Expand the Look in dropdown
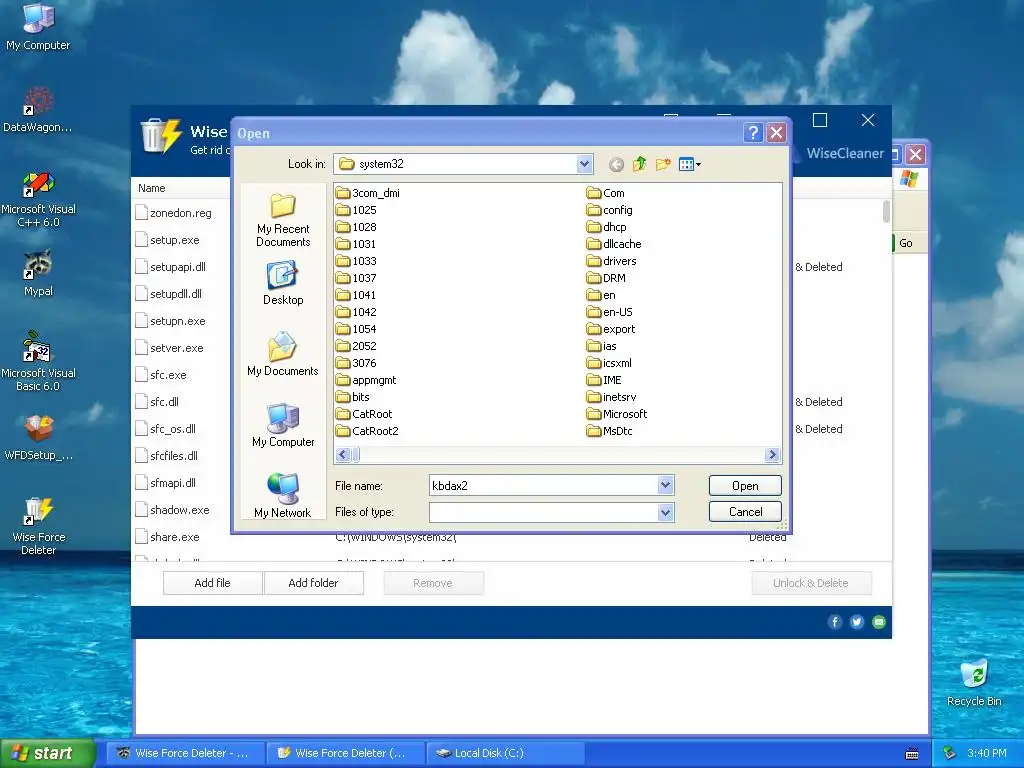 (x=584, y=164)
